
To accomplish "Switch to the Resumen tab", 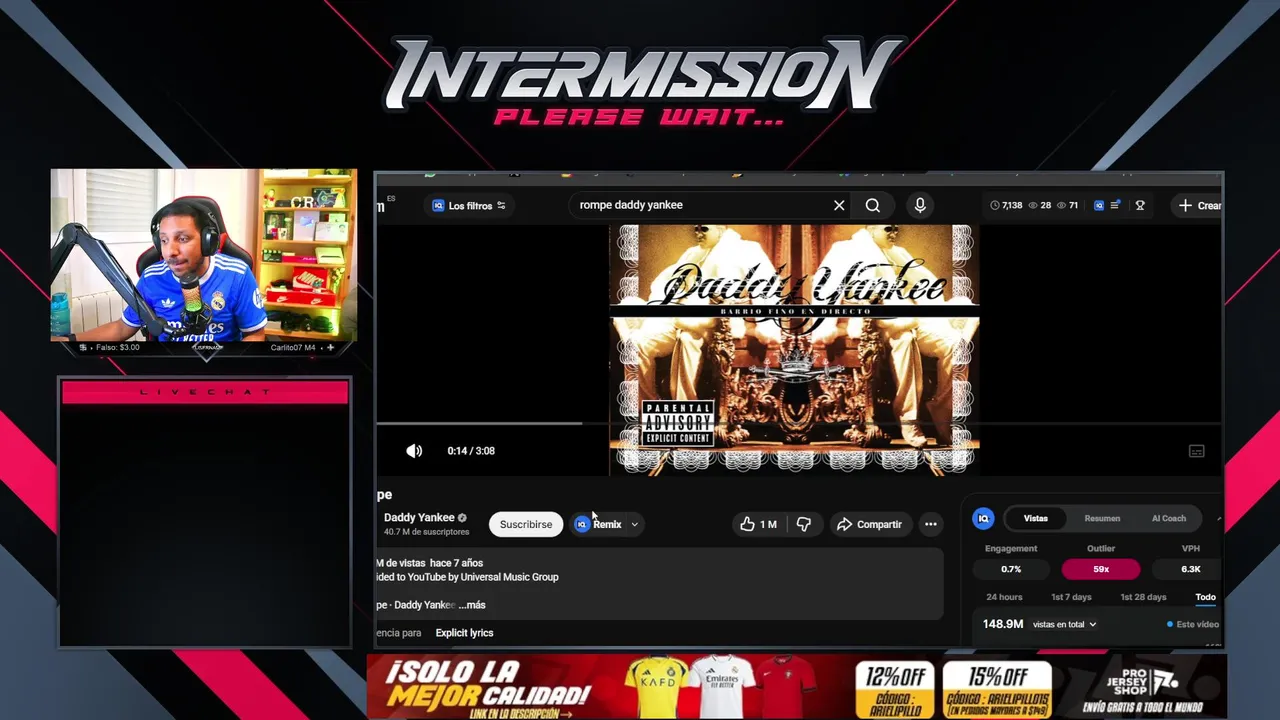I will (1102, 518).
